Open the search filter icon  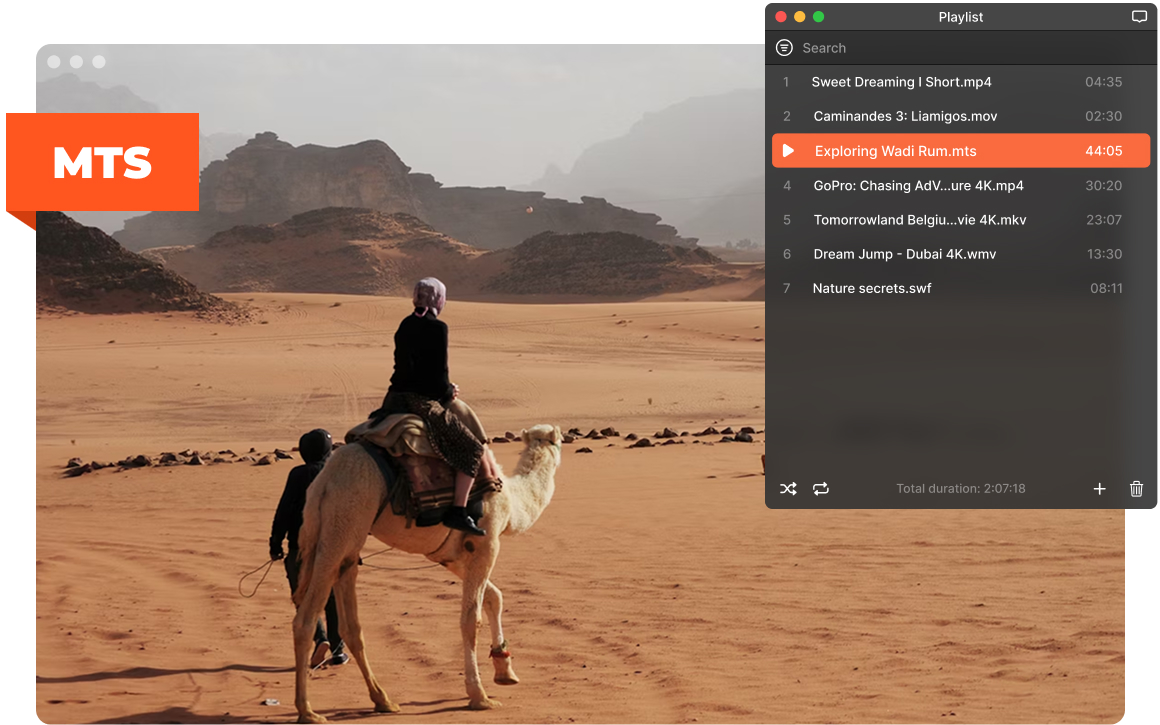tap(784, 48)
